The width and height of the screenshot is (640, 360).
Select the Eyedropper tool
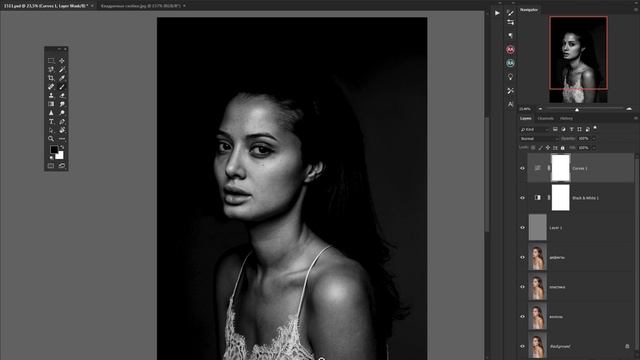[62, 78]
